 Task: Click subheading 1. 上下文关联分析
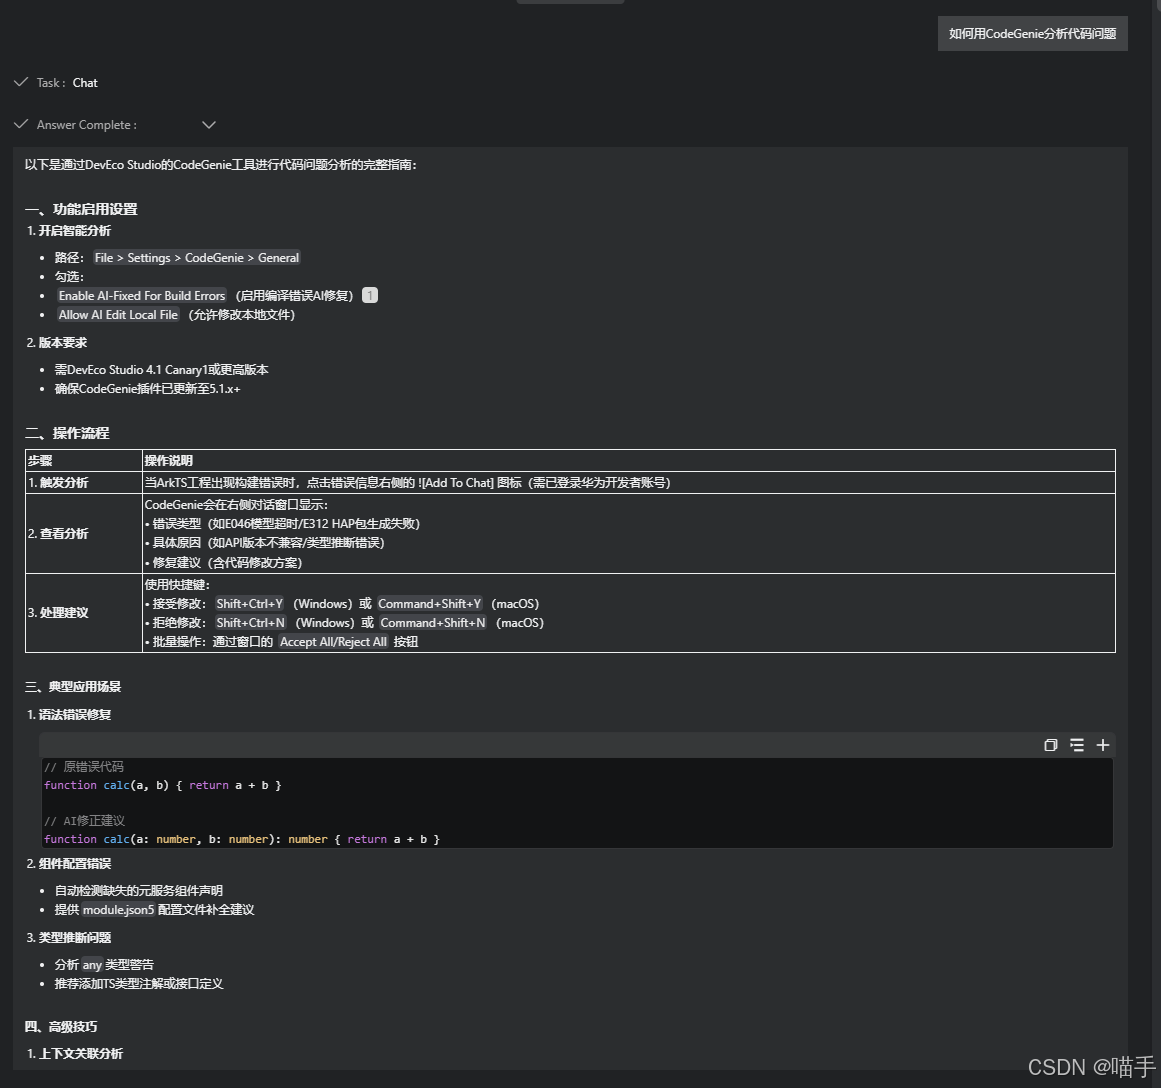75,1053
